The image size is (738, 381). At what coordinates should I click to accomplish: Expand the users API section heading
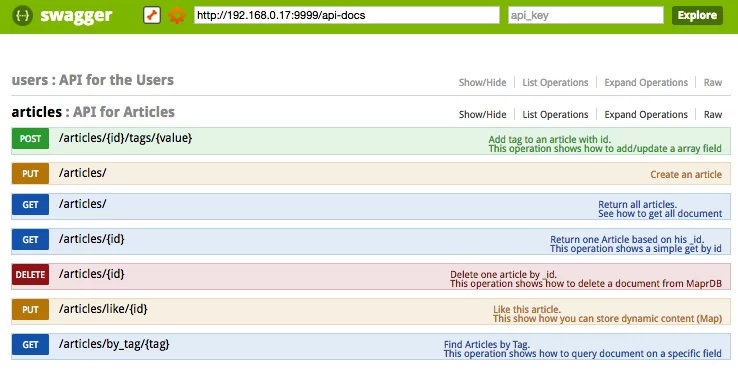(93, 80)
